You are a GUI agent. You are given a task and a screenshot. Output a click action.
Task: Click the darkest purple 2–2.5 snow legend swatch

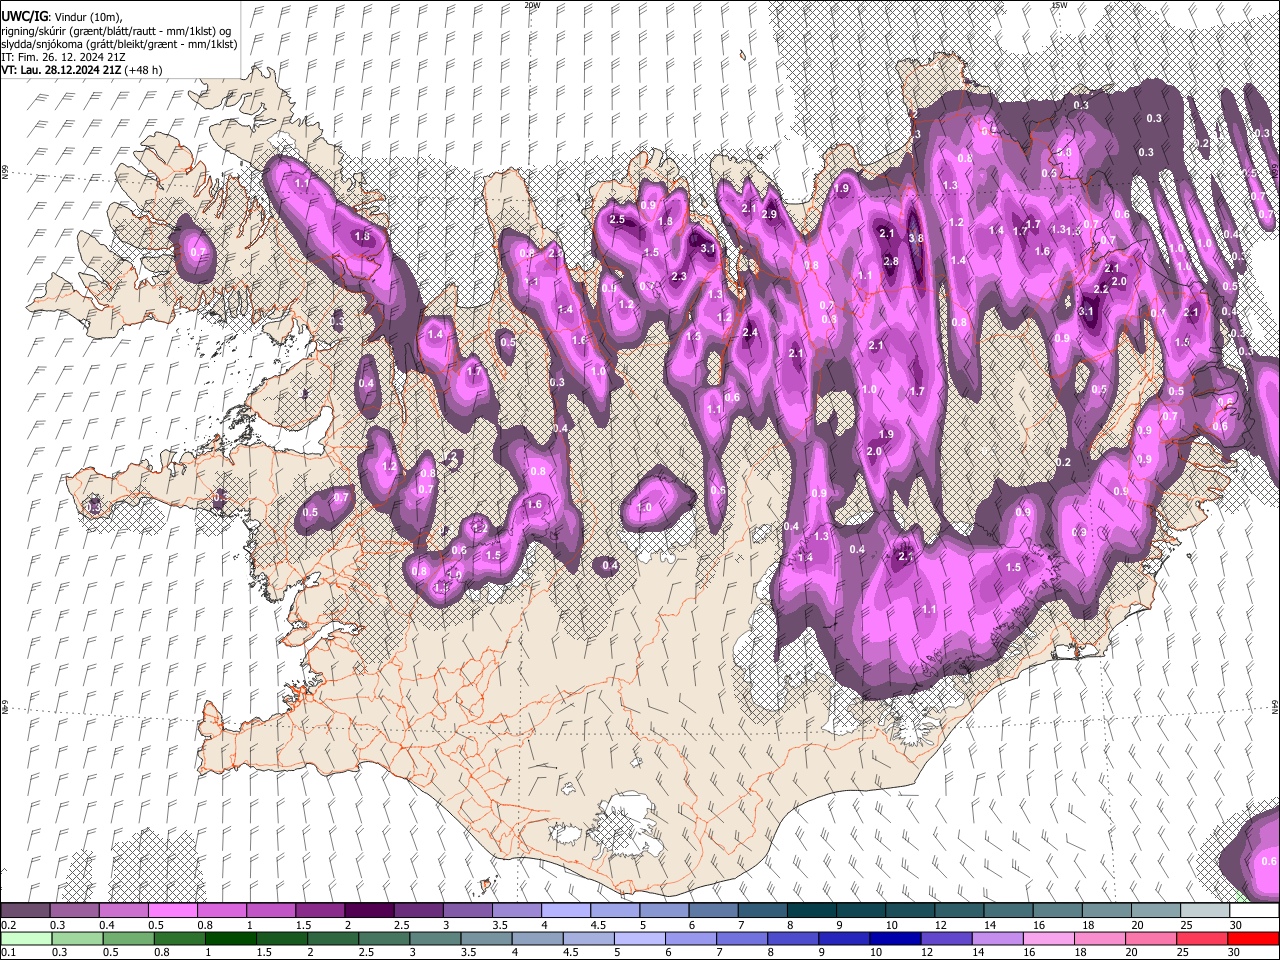coord(369,910)
